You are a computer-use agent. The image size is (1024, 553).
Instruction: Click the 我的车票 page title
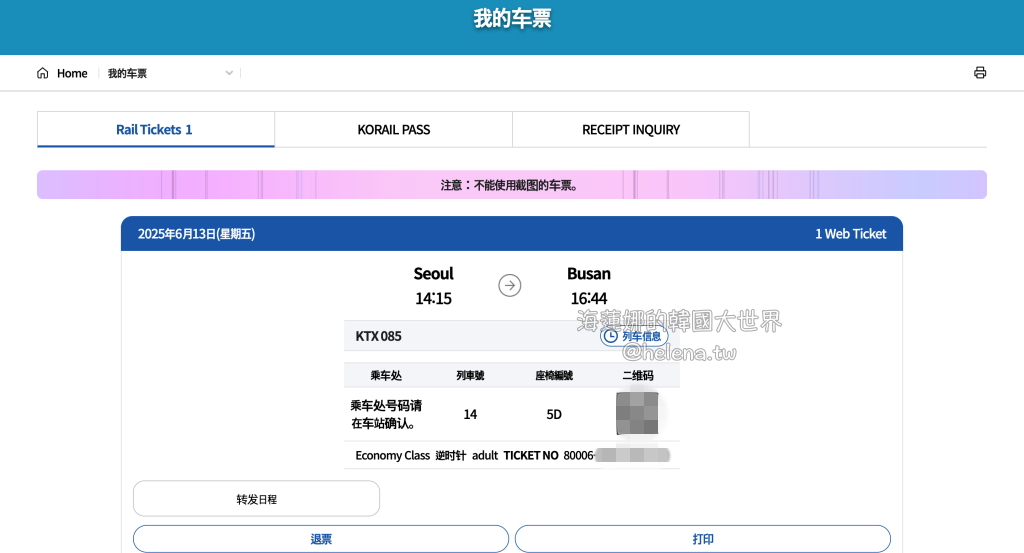click(512, 19)
